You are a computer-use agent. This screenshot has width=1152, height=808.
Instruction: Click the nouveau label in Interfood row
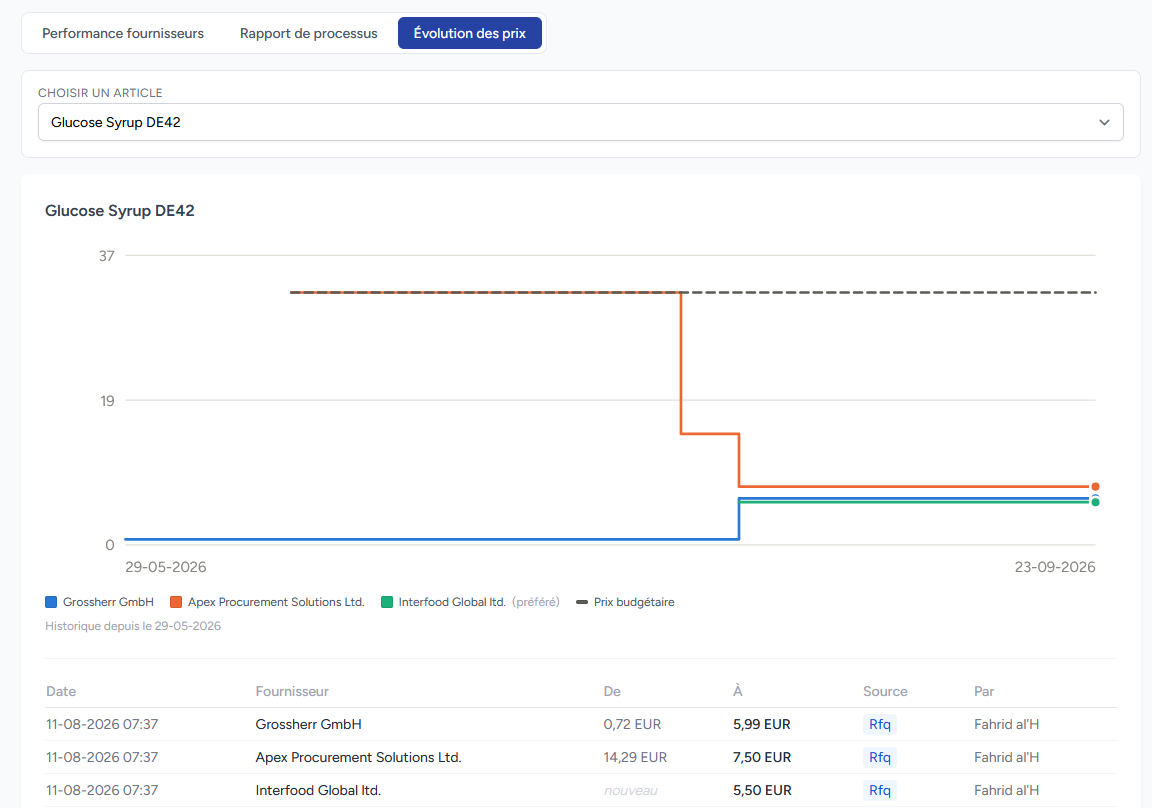630,790
